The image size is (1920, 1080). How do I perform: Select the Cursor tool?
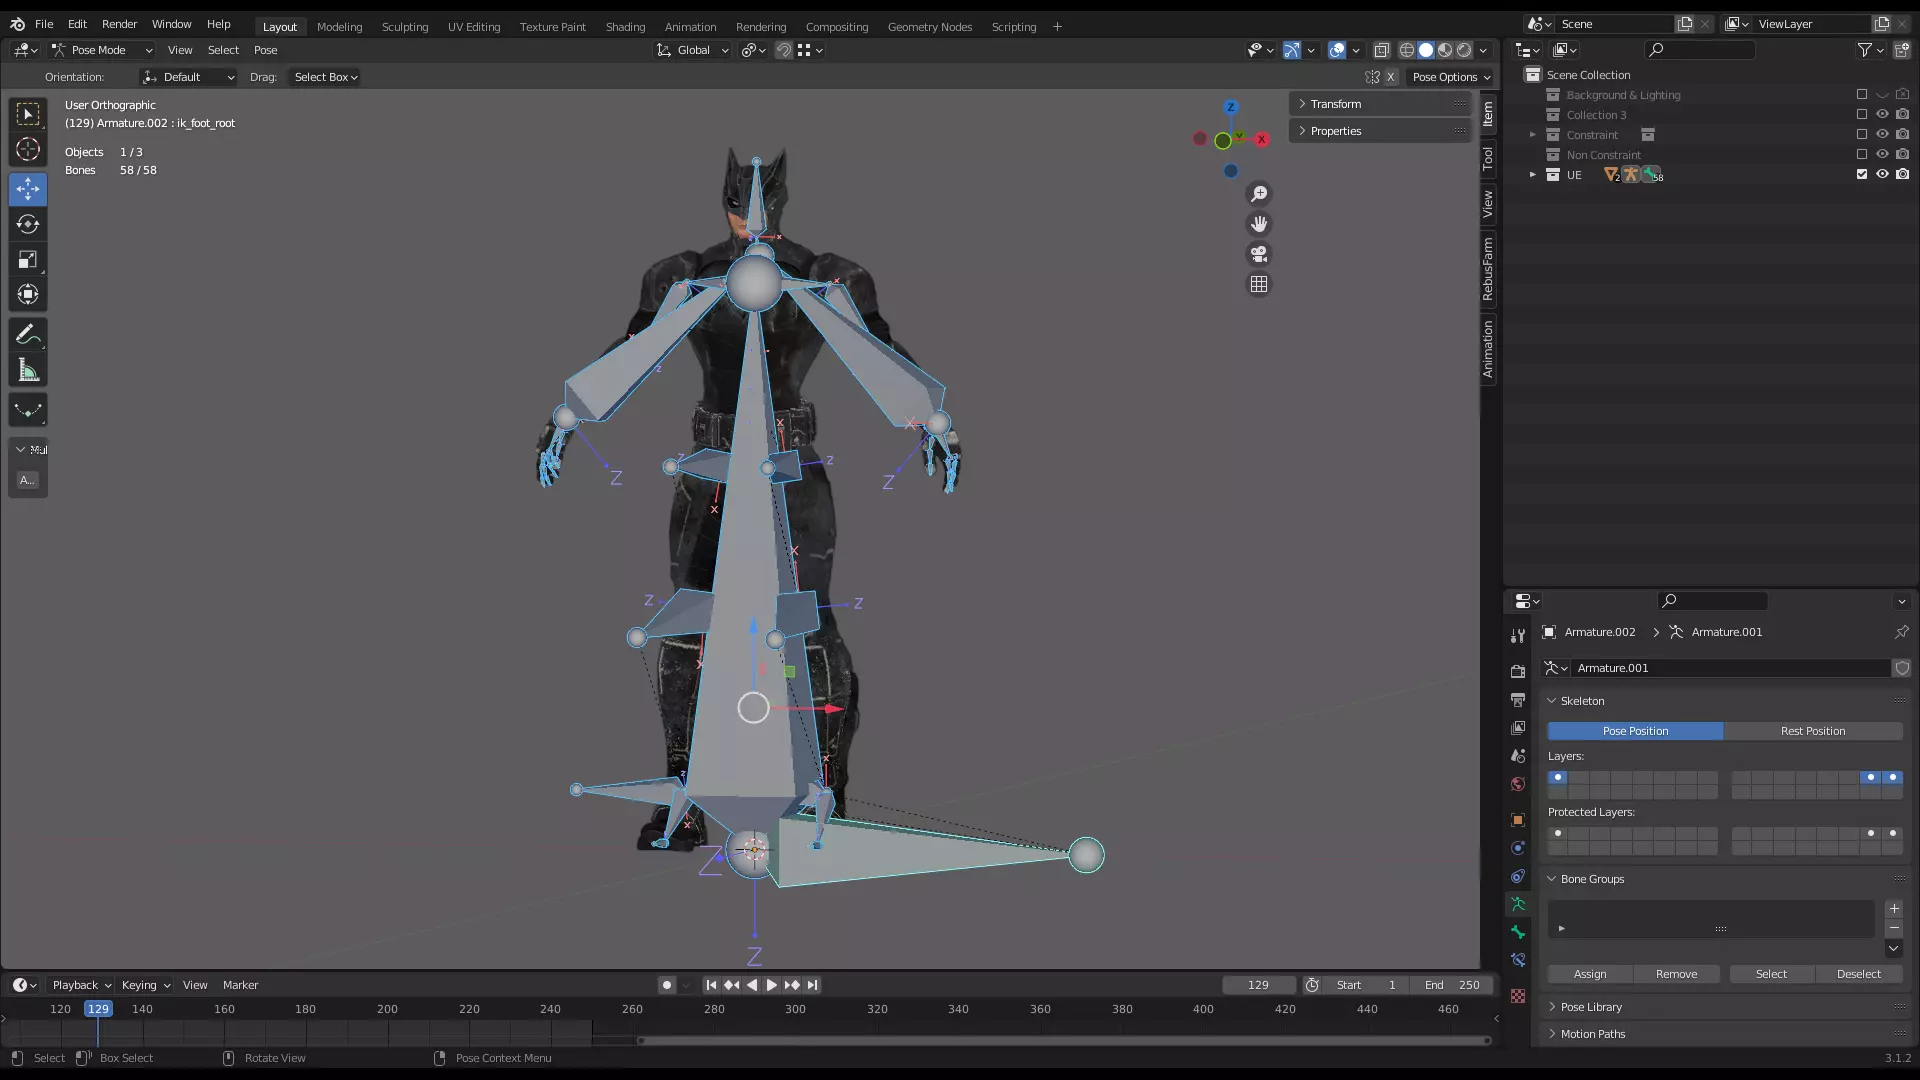point(28,150)
